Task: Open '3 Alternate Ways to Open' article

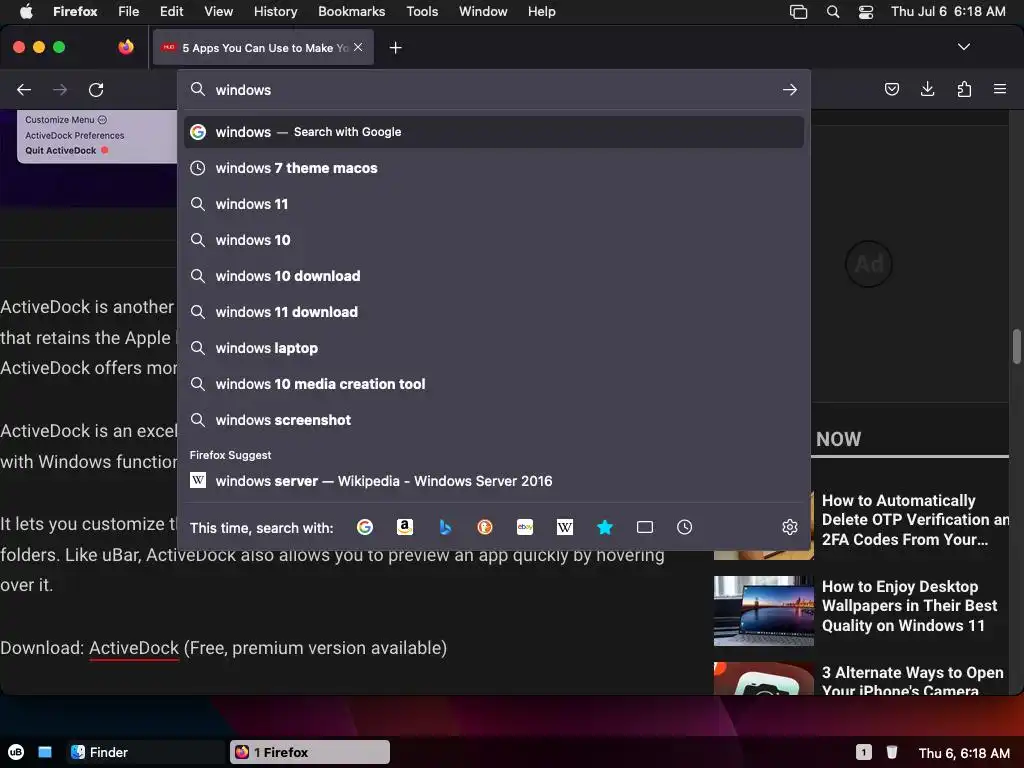Action: point(912,680)
